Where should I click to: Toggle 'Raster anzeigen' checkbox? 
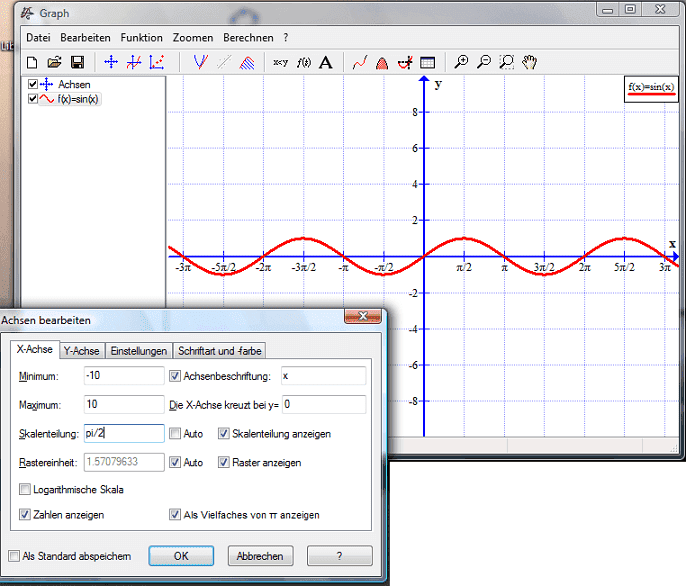pos(224,463)
